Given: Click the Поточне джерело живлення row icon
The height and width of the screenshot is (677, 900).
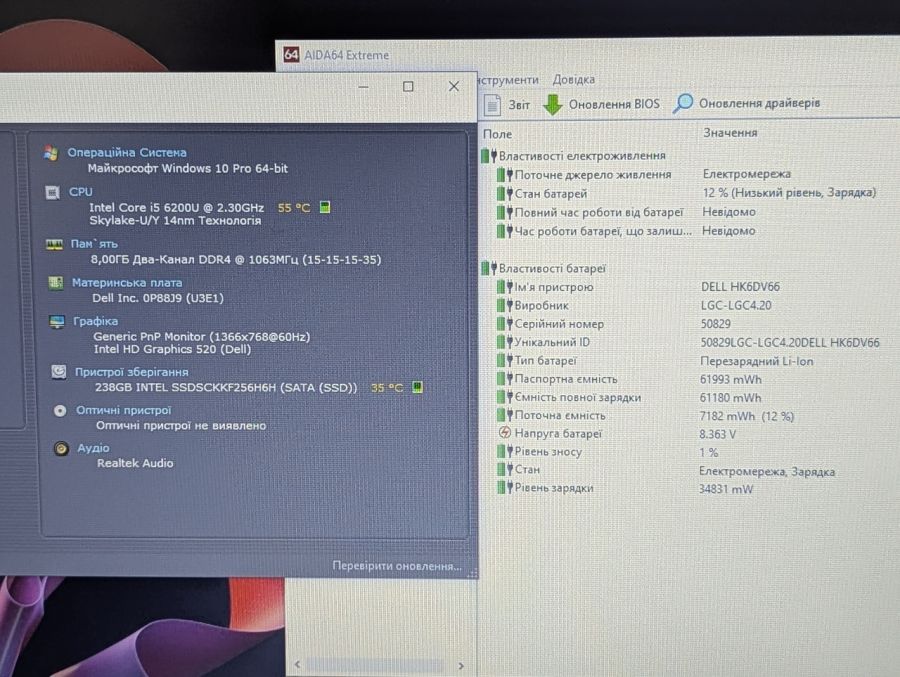Looking at the screenshot, I should [505, 175].
